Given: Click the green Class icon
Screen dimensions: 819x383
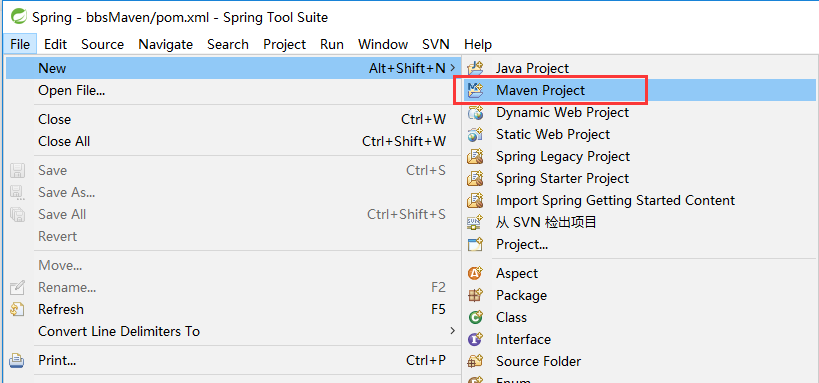Looking at the screenshot, I should [475, 317].
